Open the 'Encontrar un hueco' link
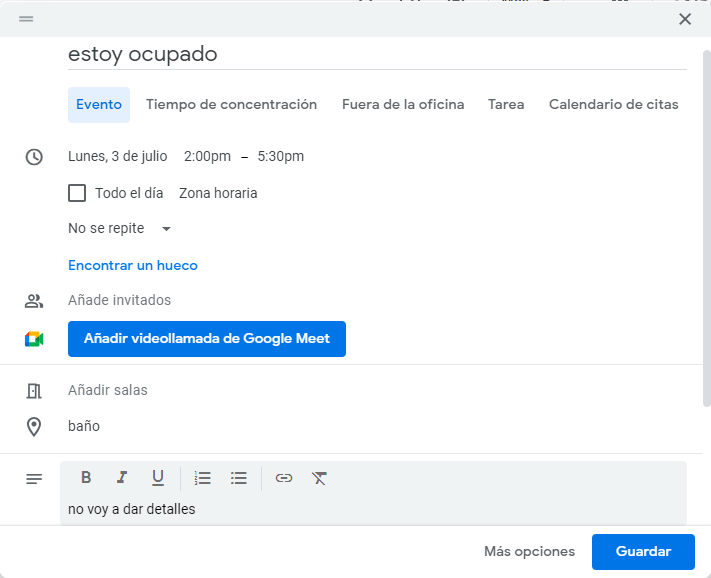The width and height of the screenshot is (711, 578). click(133, 266)
